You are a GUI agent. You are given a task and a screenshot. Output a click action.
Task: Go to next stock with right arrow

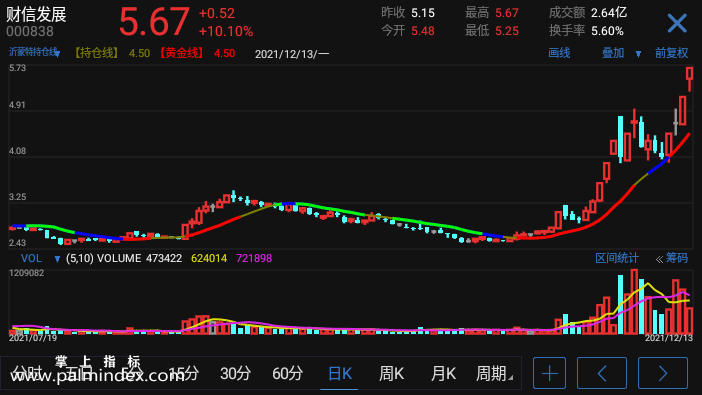pos(663,373)
